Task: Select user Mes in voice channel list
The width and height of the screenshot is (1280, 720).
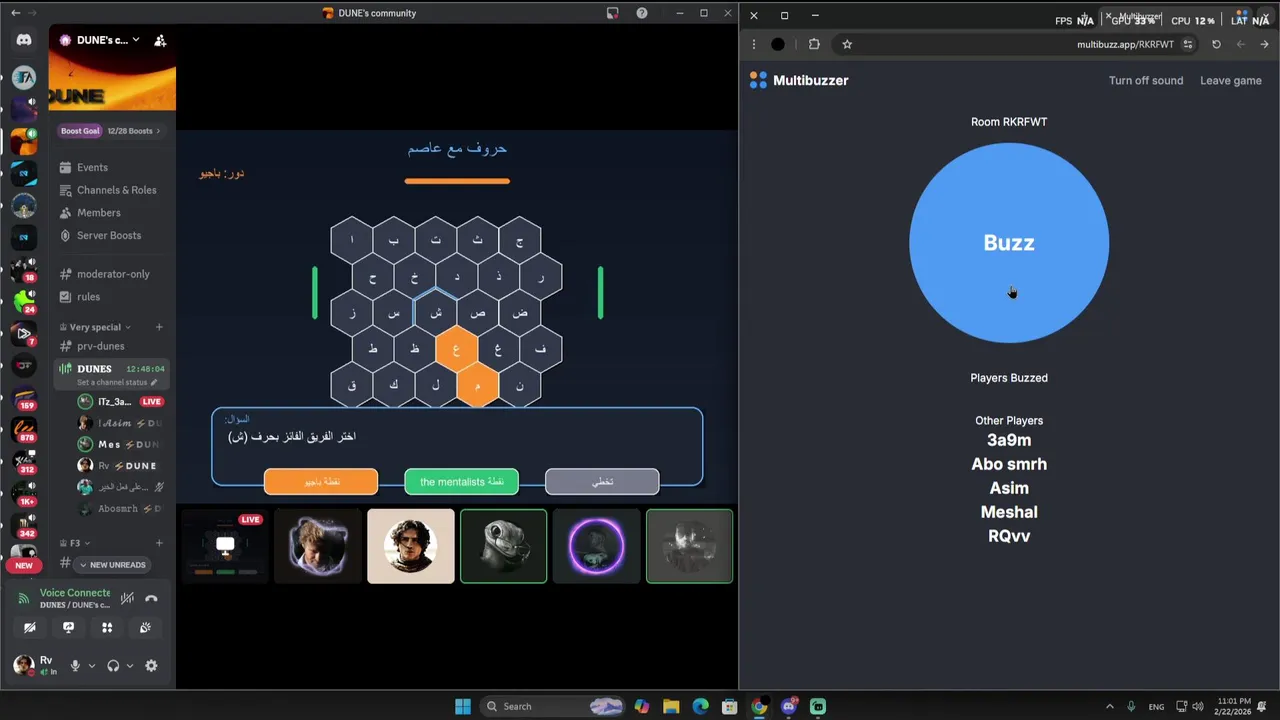Action: [x=120, y=444]
